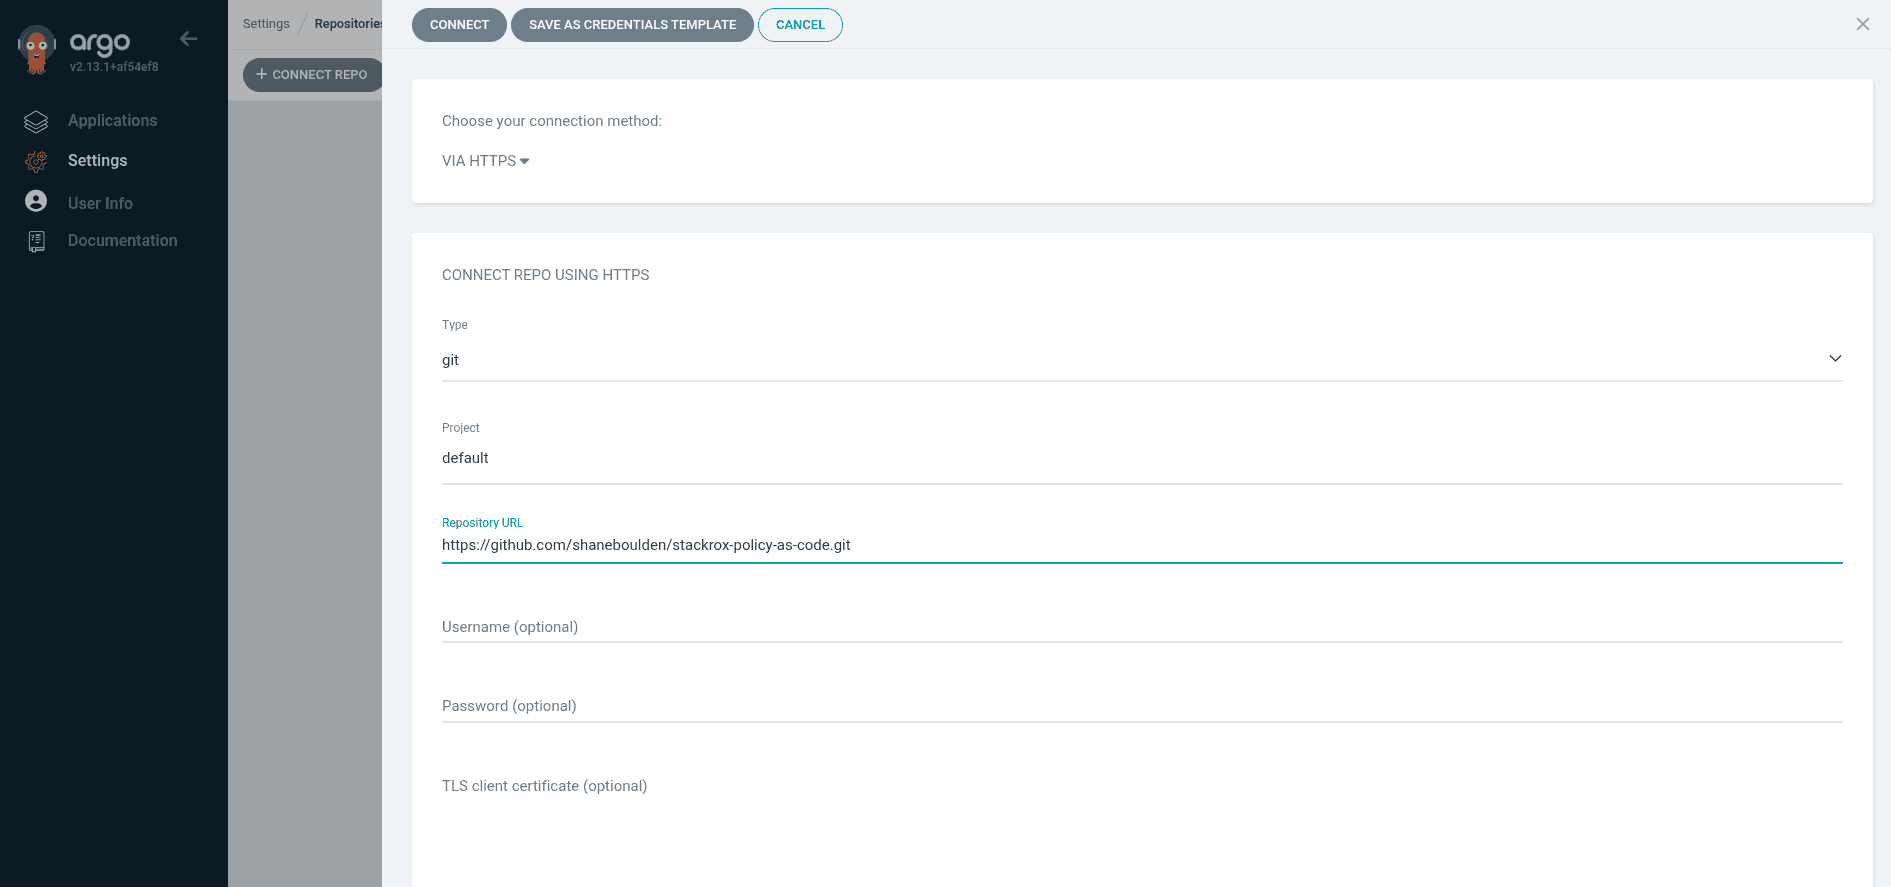The width and height of the screenshot is (1891, 887).
Task: Click the 'CONNECT REPO USING HTTPS' heading
Action: [545, 275]
